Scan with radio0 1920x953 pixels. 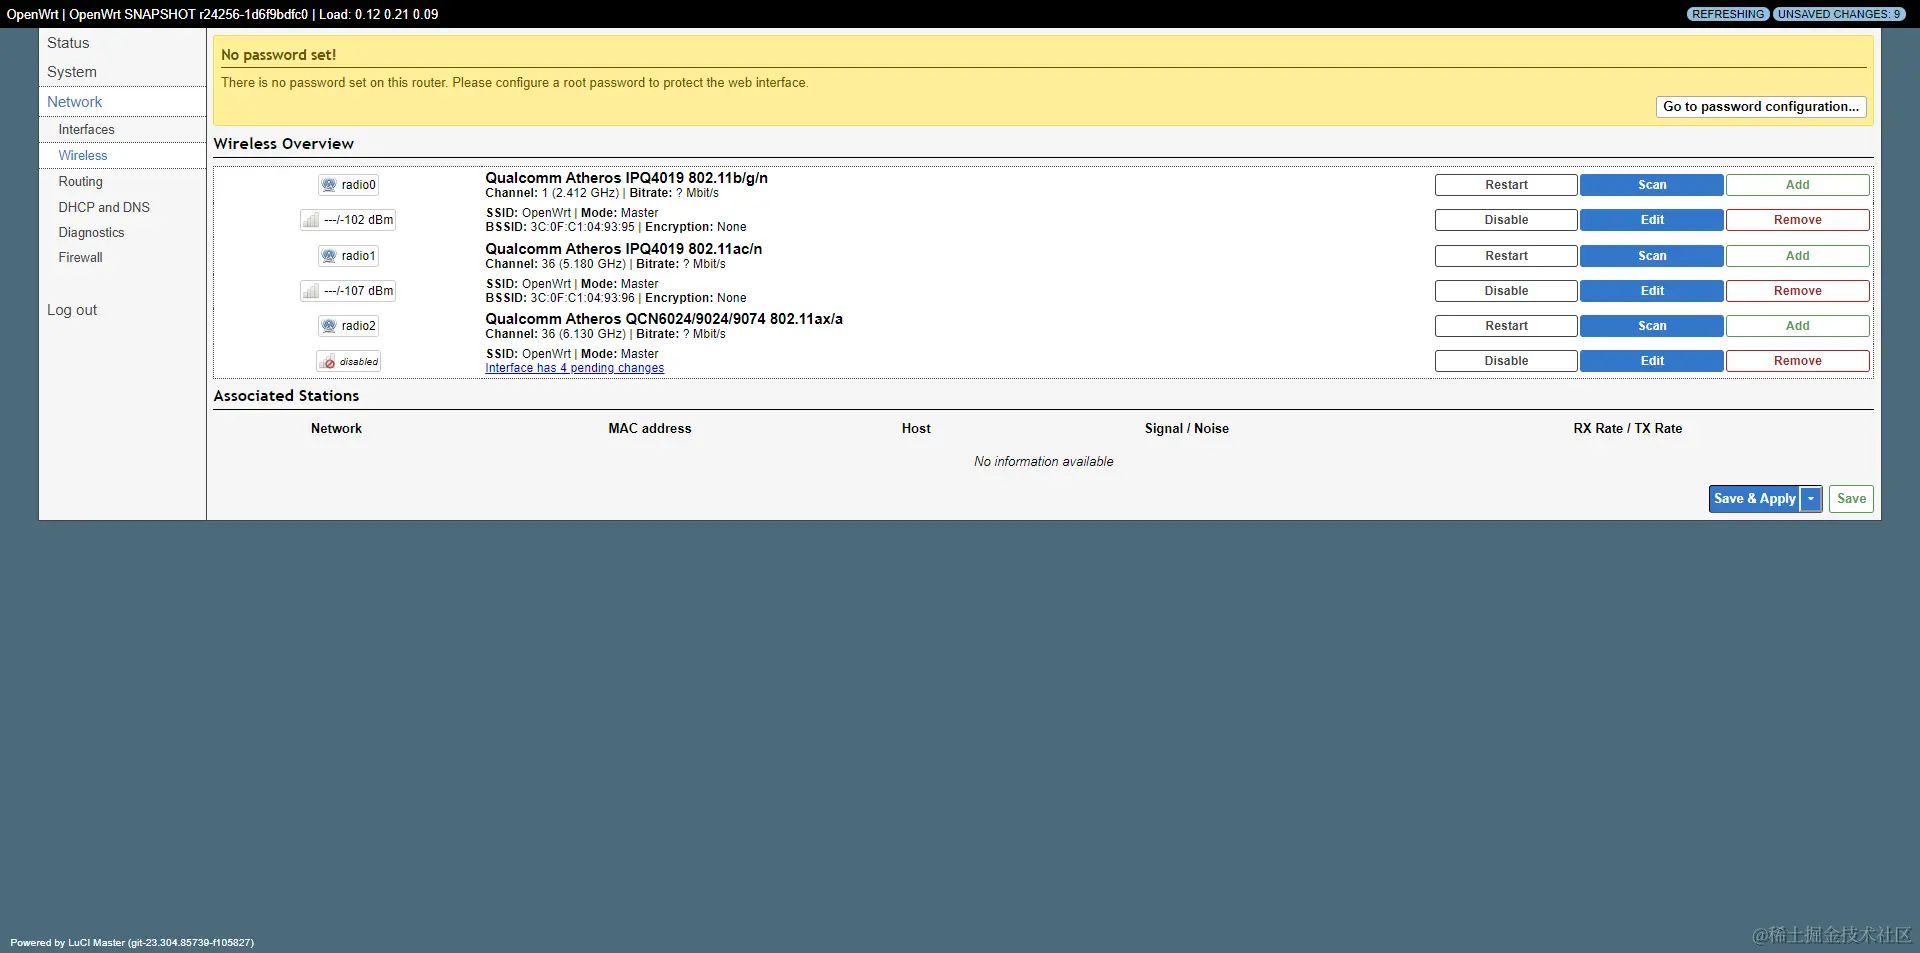1652,185
